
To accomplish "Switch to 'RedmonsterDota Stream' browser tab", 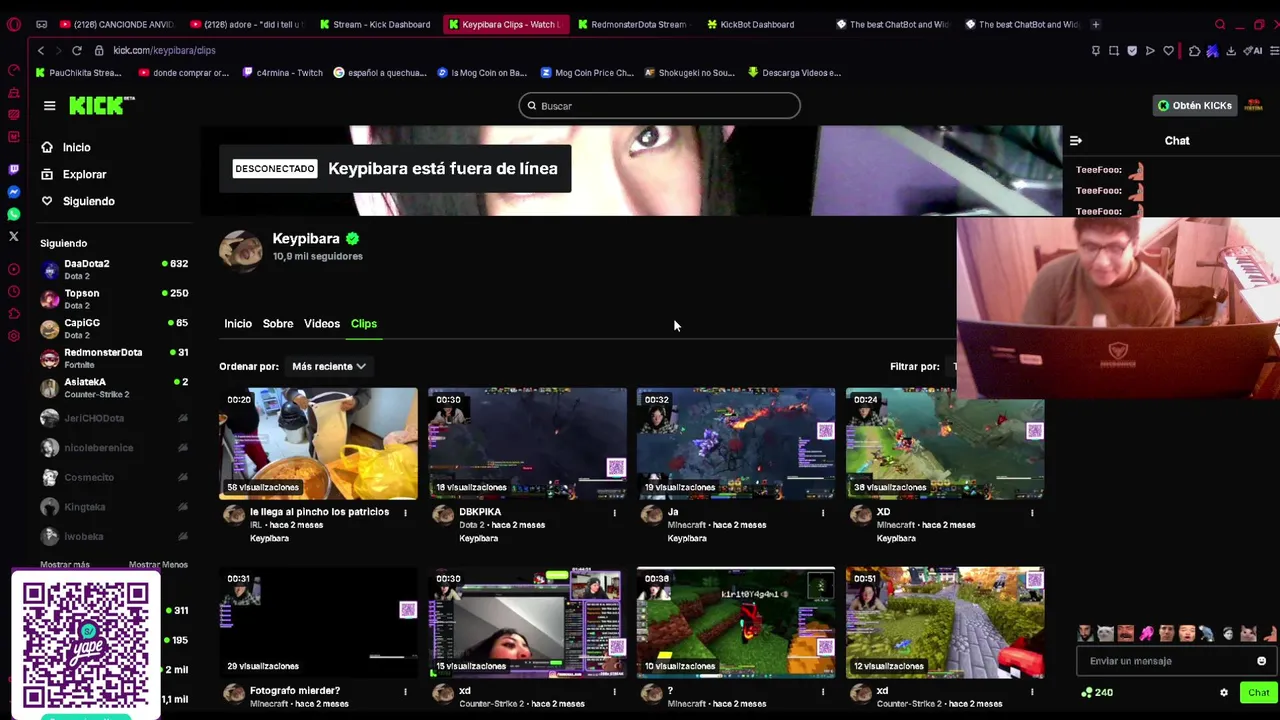I will pyautogui.click(x=632, y=24).
